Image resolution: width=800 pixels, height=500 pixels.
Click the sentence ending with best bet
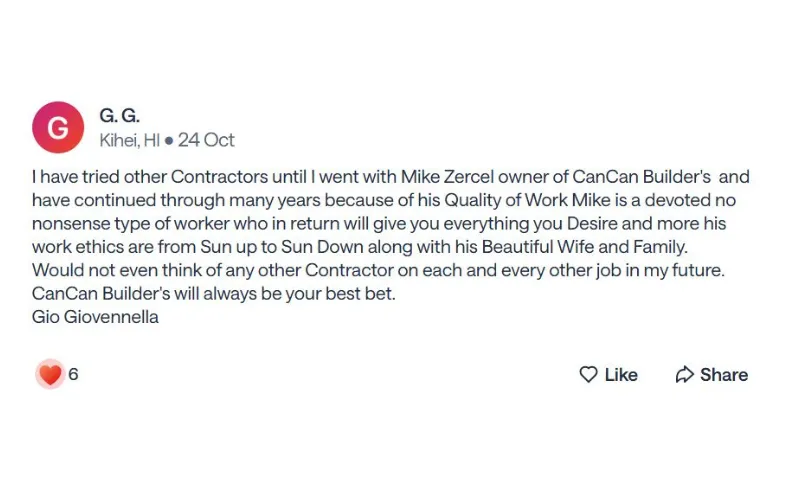pyautogui.click(x=213, y=294)
